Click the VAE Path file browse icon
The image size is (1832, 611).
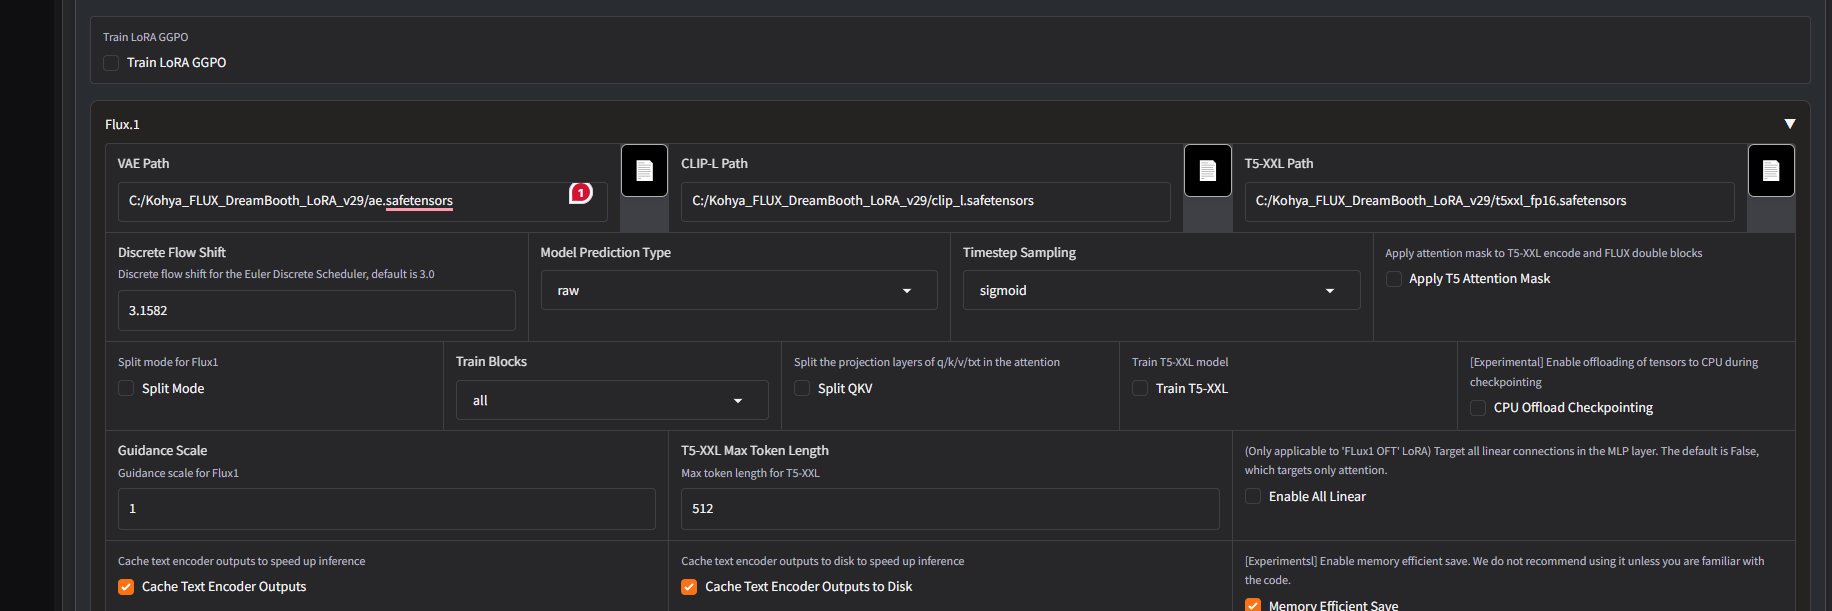(x=644, y=171)
